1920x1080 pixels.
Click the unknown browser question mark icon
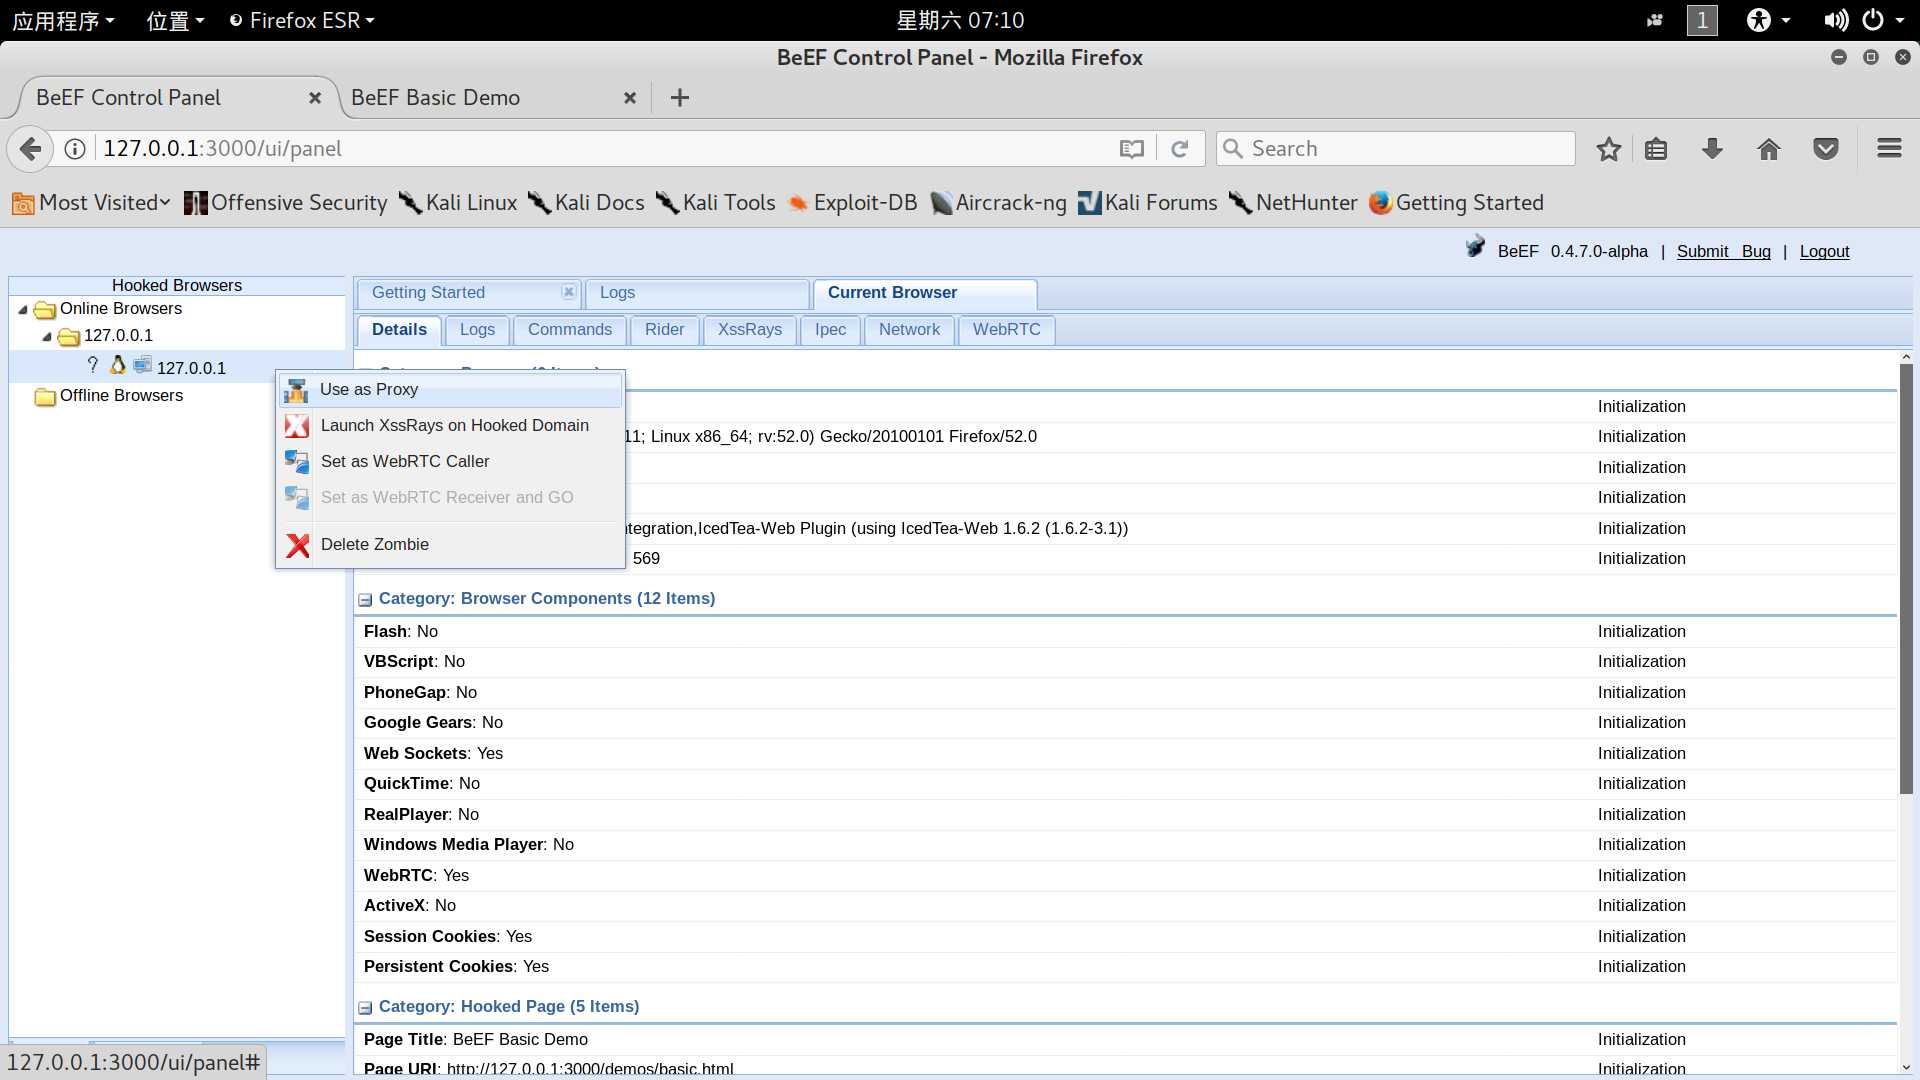click(x=93, y=365)
